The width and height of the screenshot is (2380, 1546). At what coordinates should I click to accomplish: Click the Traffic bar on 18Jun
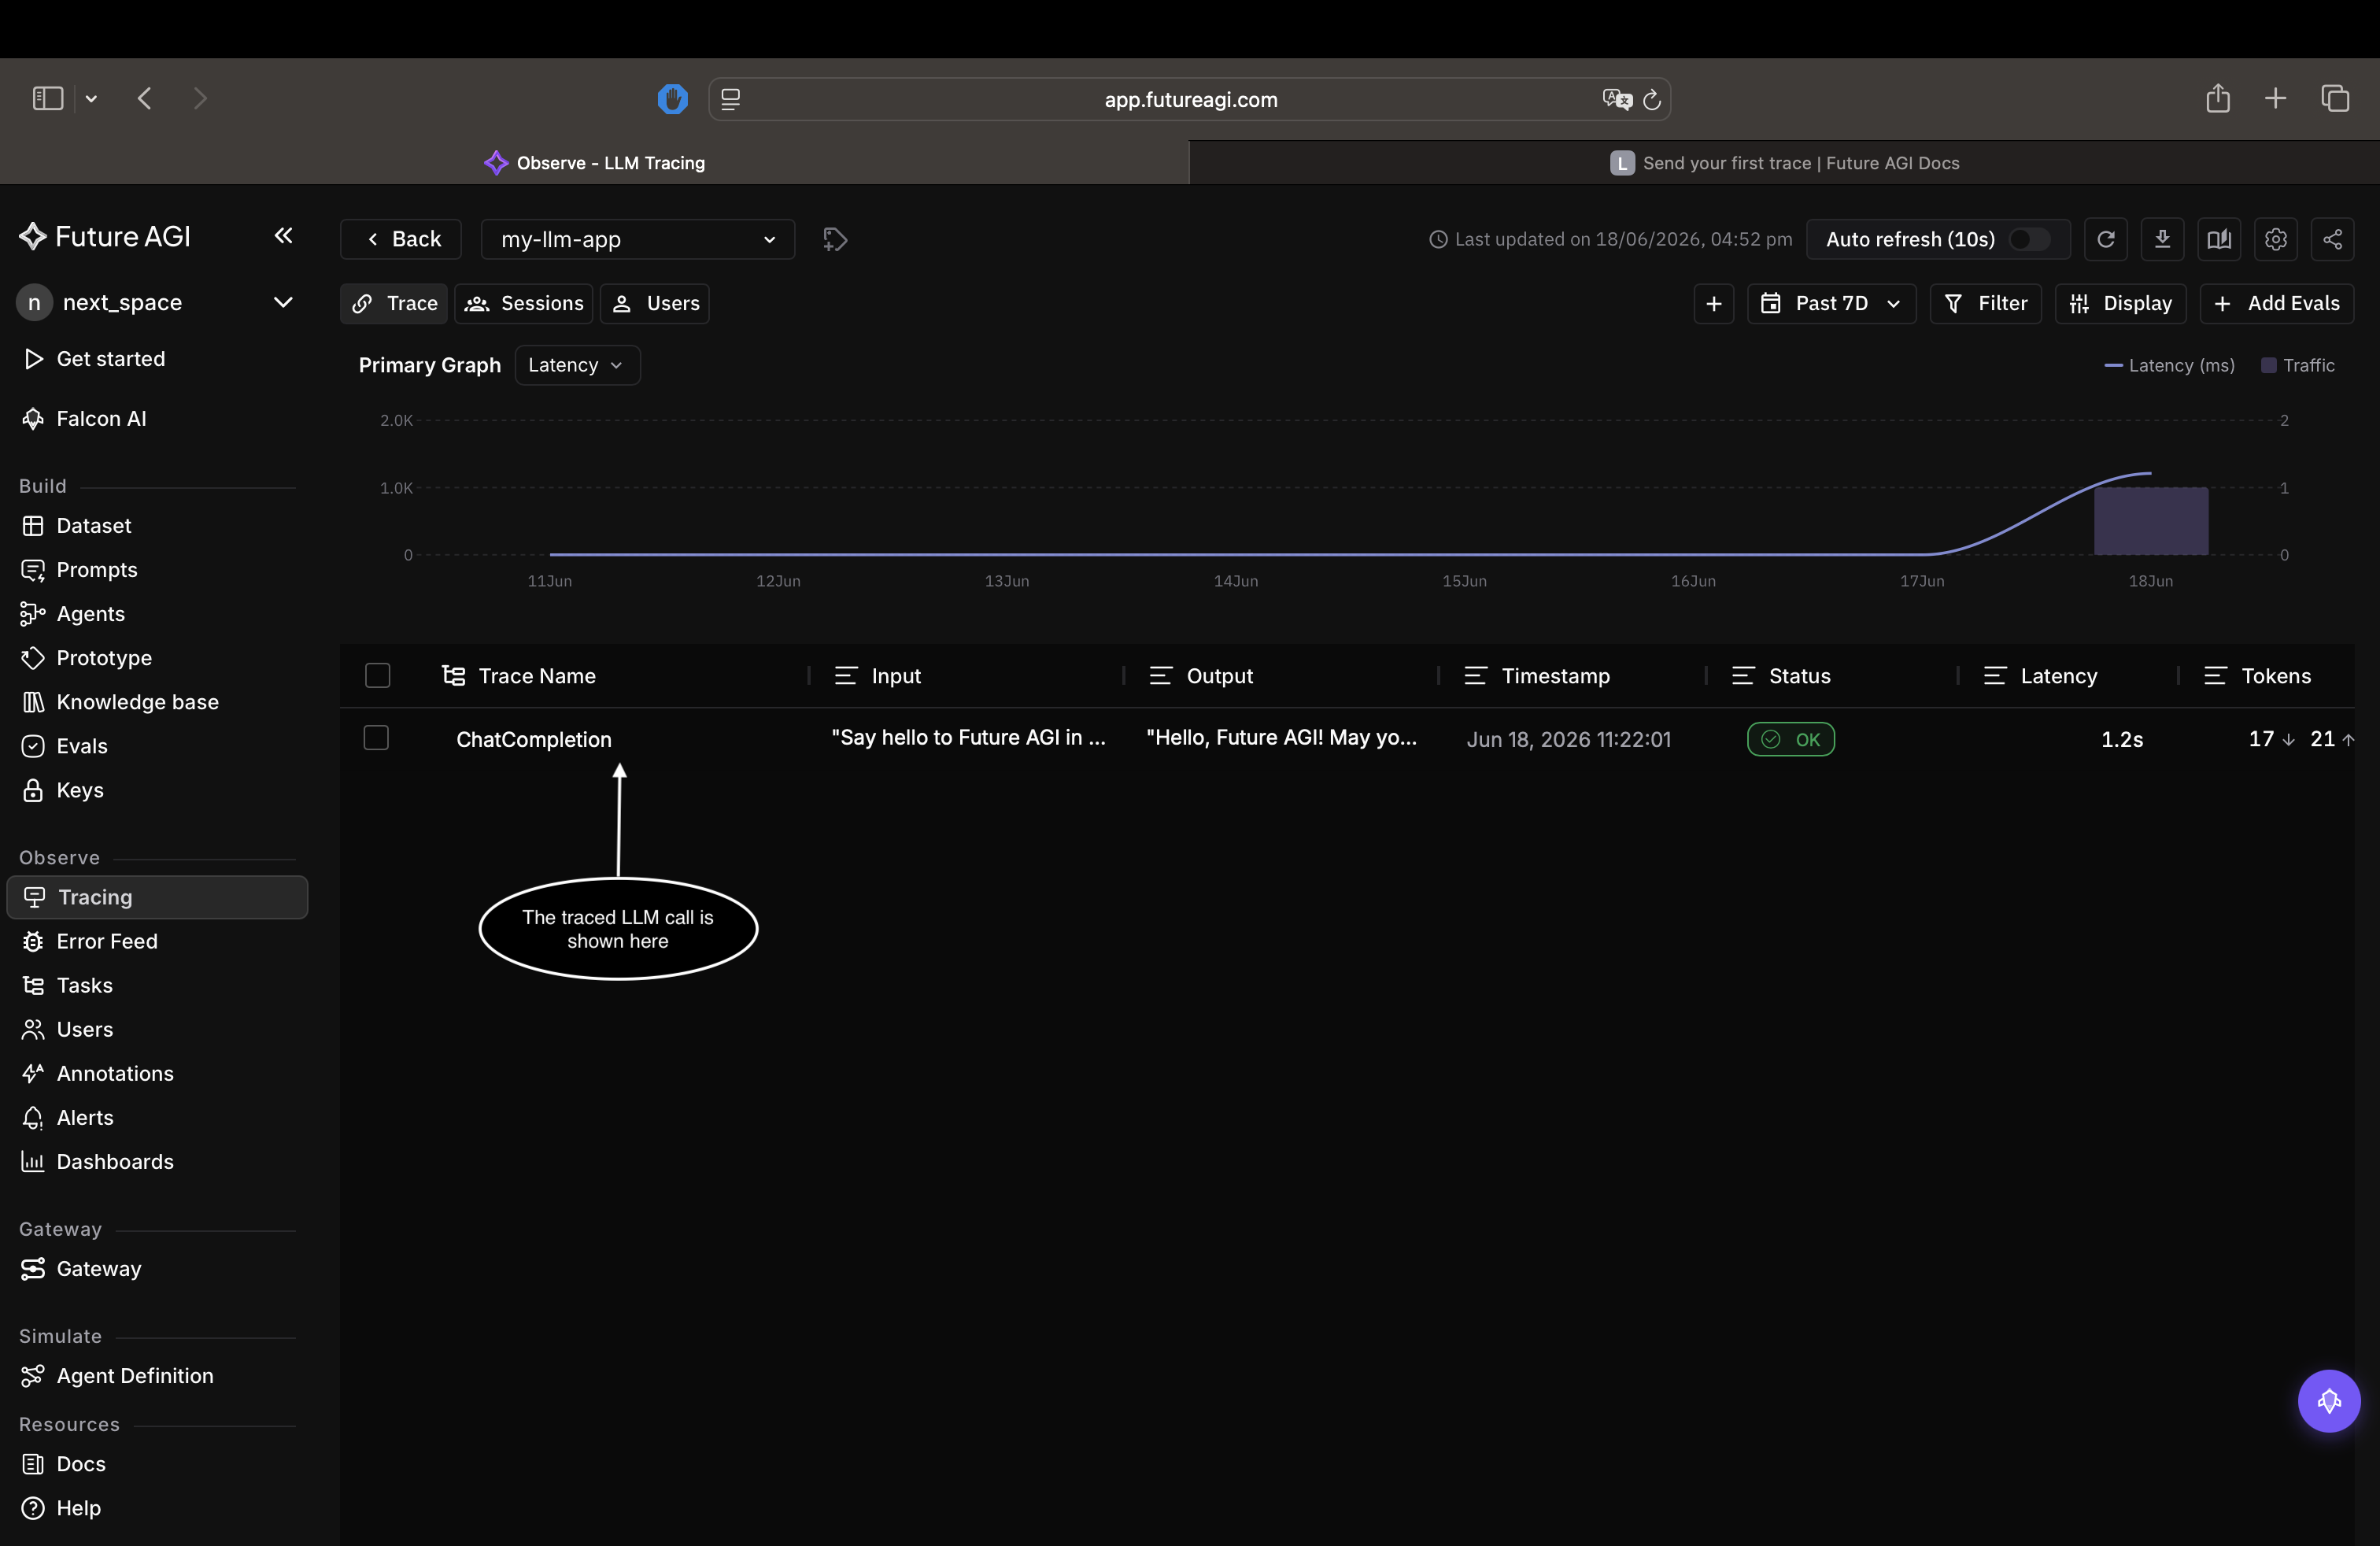coord(2151,520)
